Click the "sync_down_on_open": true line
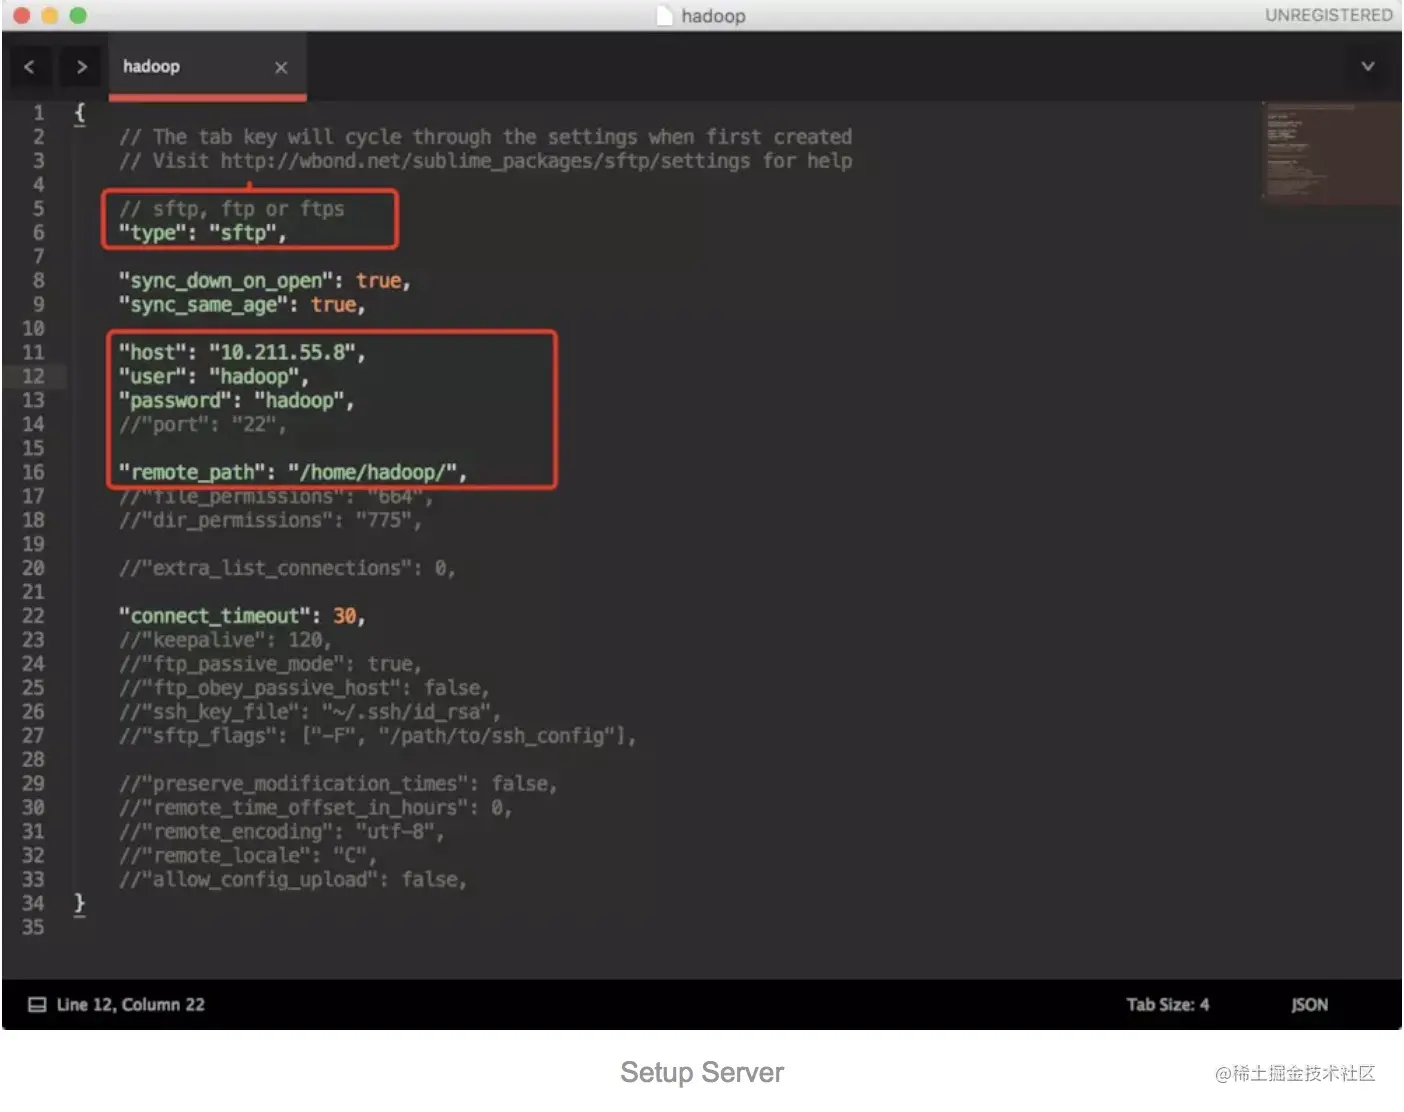Viewport: 1404px width, 1112px height. click(264, 281)
